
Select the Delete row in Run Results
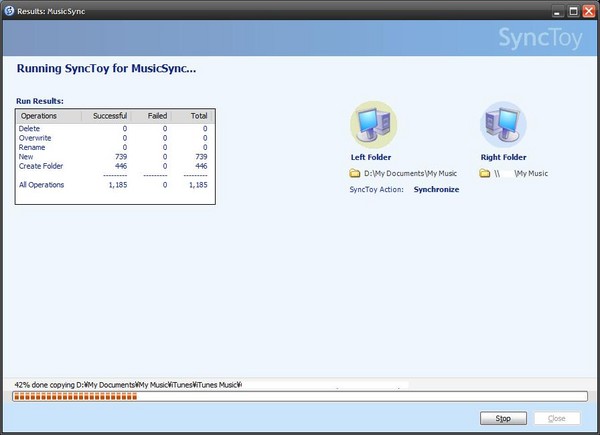pos(115,129)
